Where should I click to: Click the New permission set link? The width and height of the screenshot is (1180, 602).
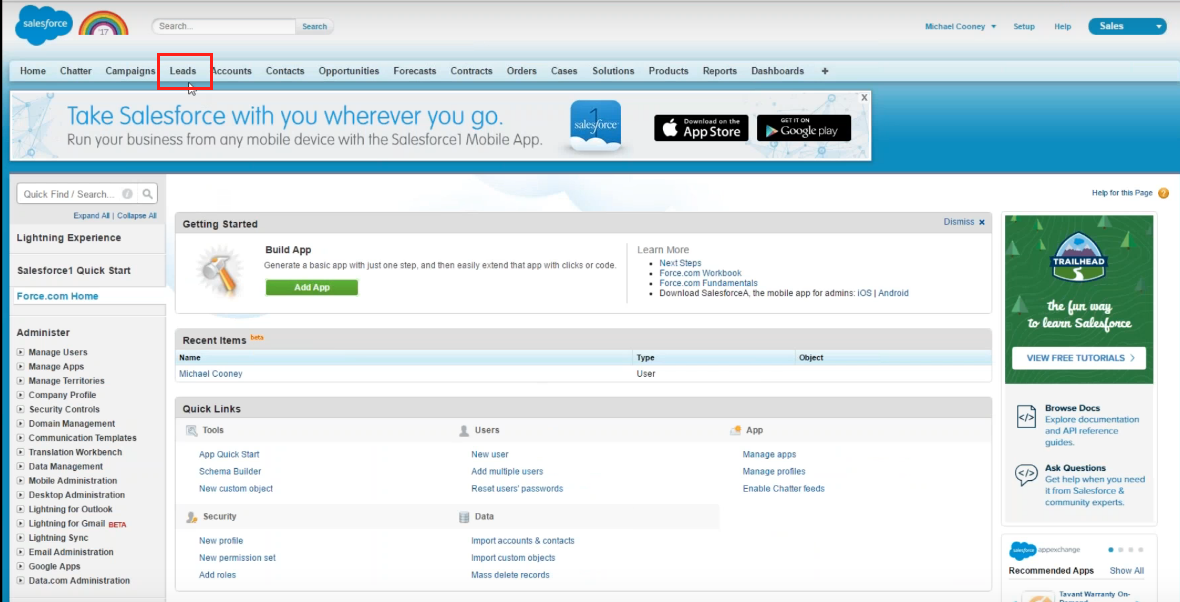[237, 558]
